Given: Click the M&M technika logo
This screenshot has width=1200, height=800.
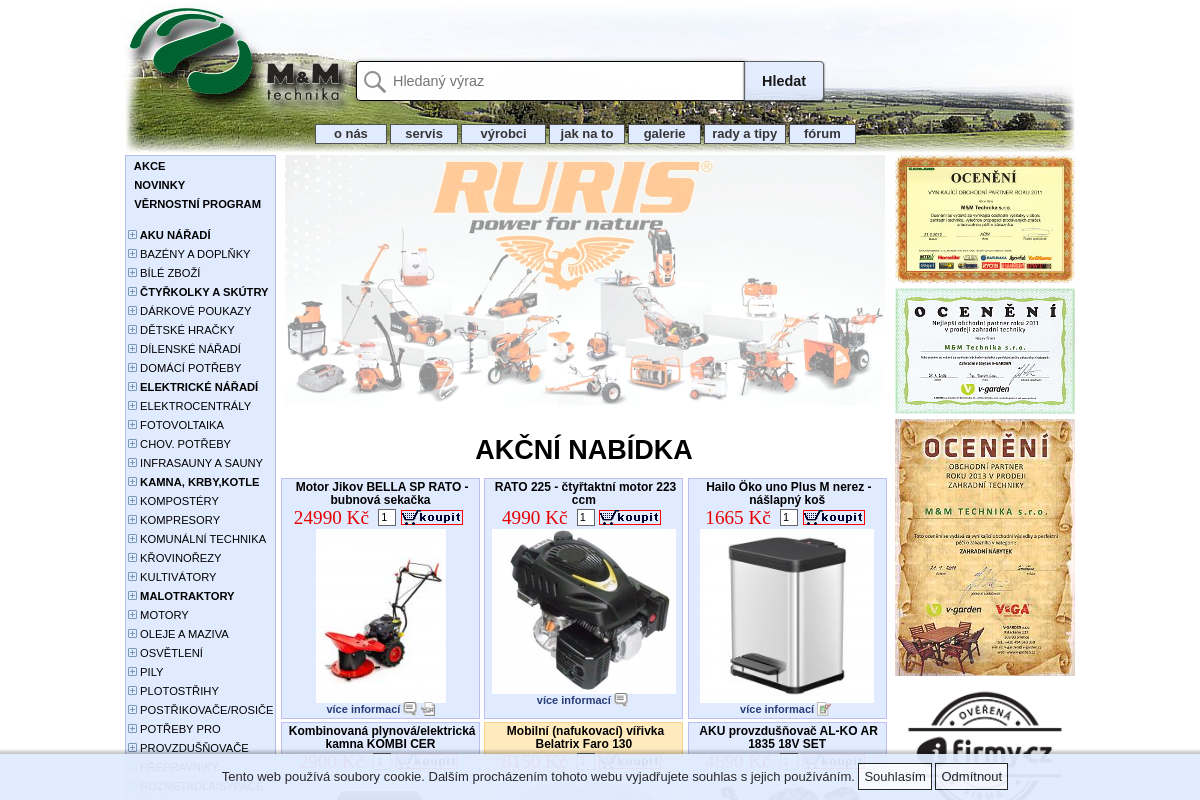Looking at the screenshot, I should tap(236, 55).
